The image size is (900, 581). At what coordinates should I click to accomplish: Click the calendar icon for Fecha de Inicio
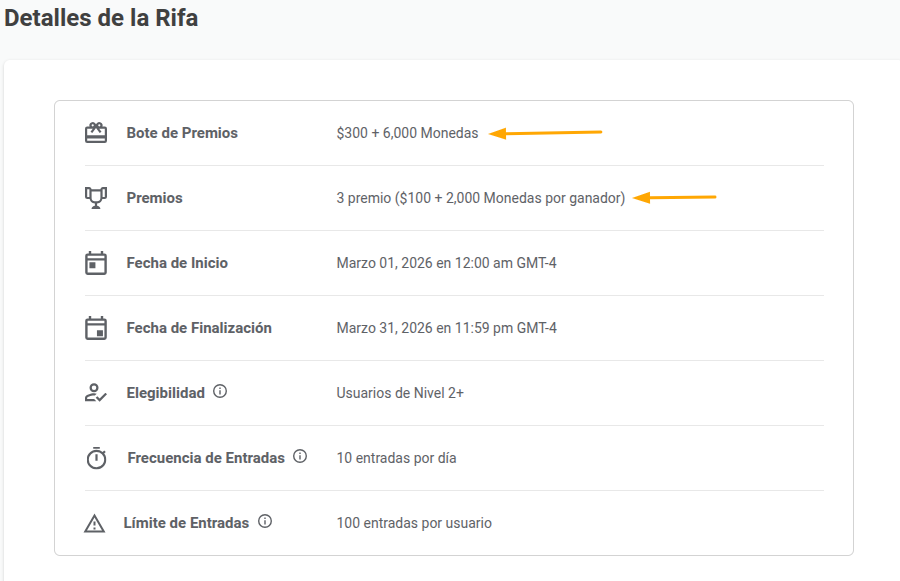[x=96, y=263]
